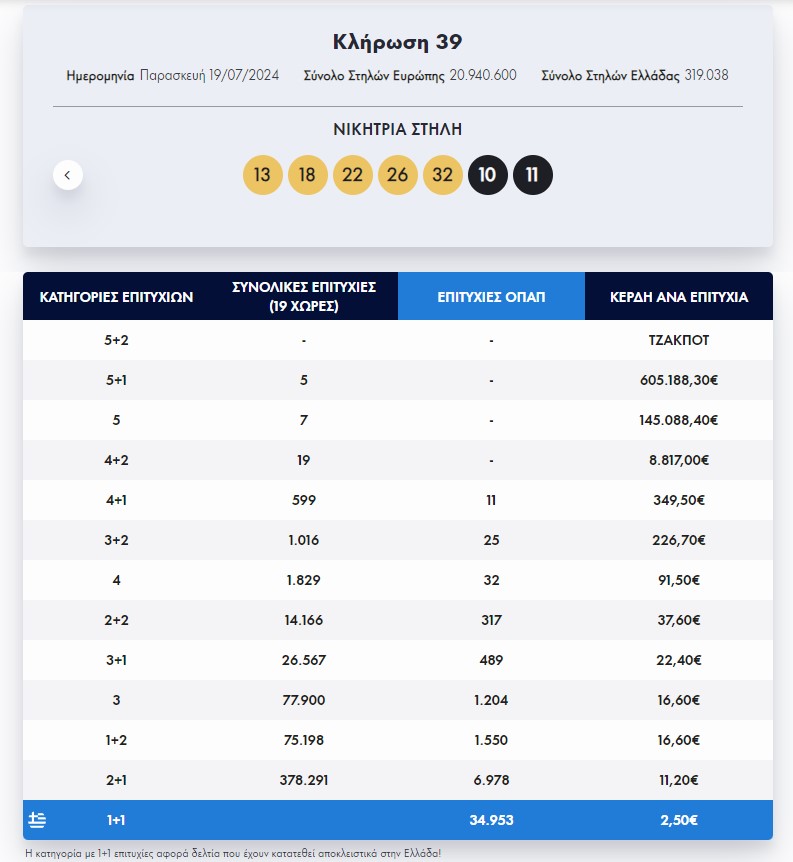Select the ΤΖΑΚΠΟΤ amount cell

pyautogui.click(x=679, y=340)
